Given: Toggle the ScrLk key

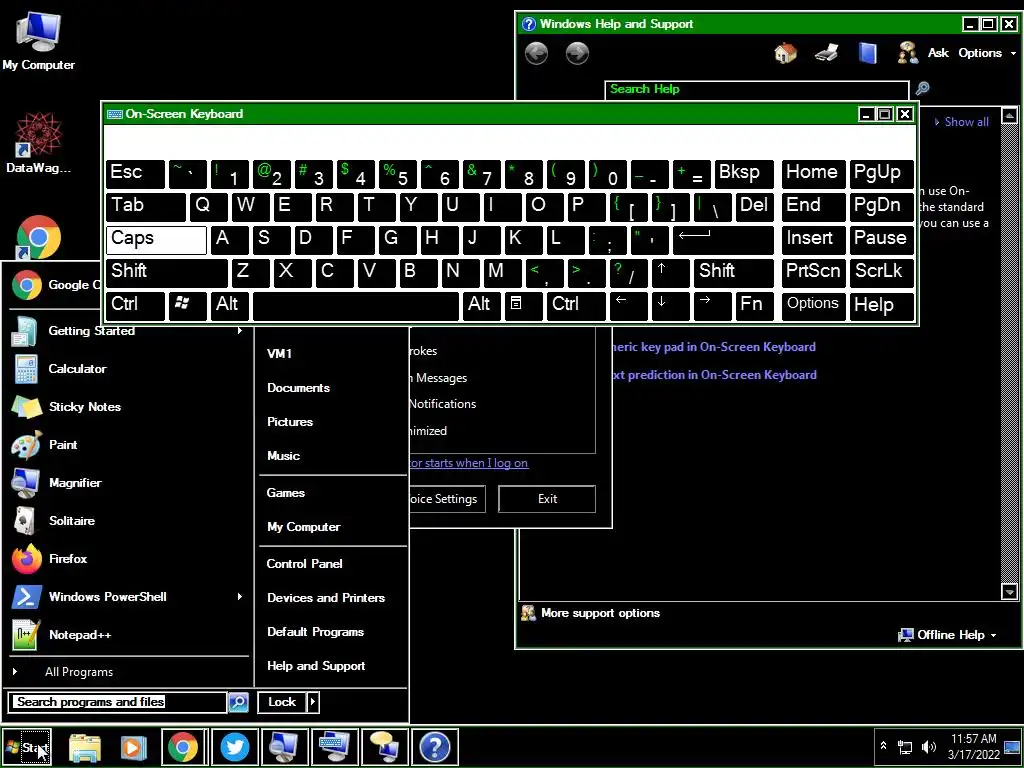Looking at the screenshot, I should click(882, 272).
